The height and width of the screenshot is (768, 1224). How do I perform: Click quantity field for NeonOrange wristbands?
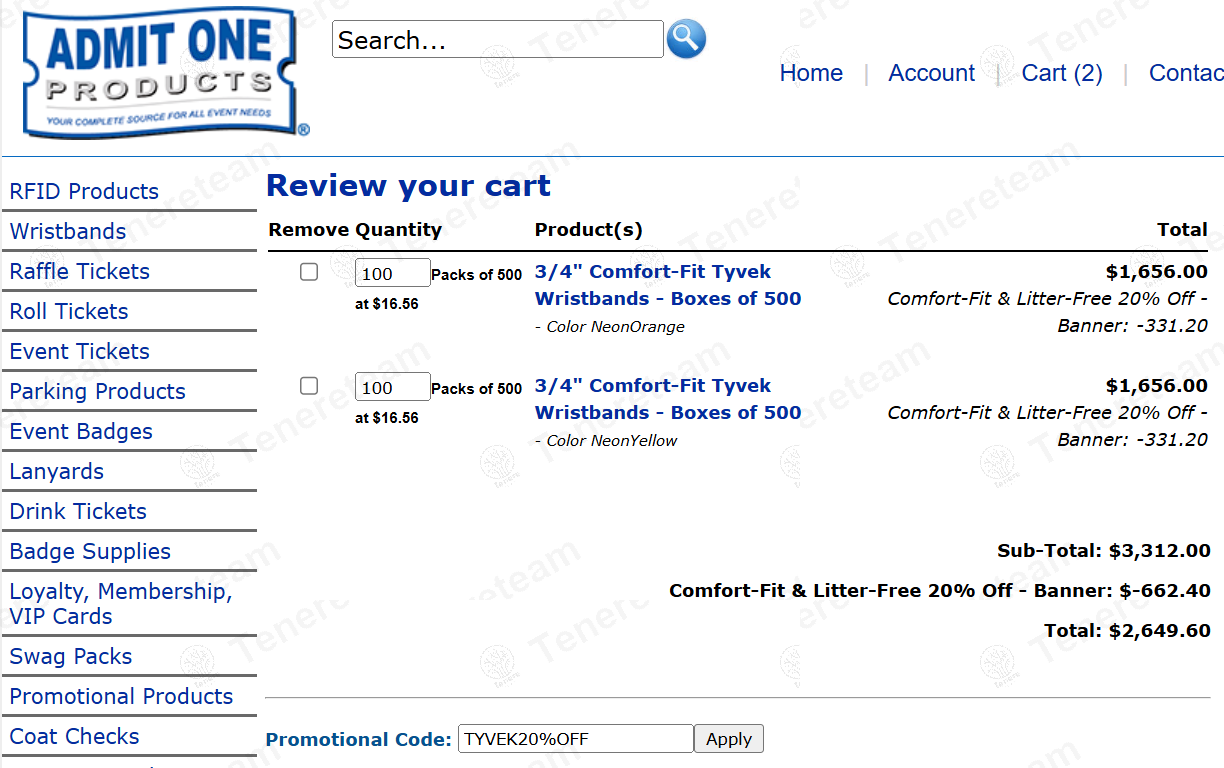(392, 274)
